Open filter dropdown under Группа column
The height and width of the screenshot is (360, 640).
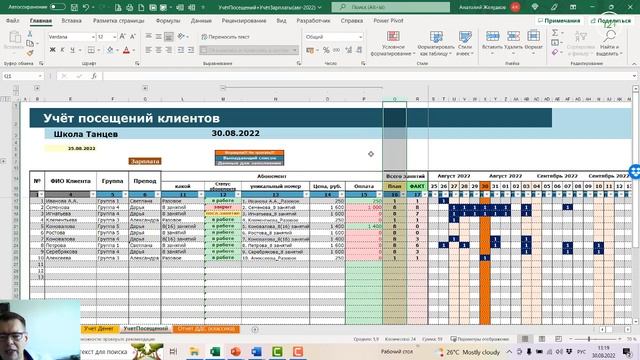(125, 195)
